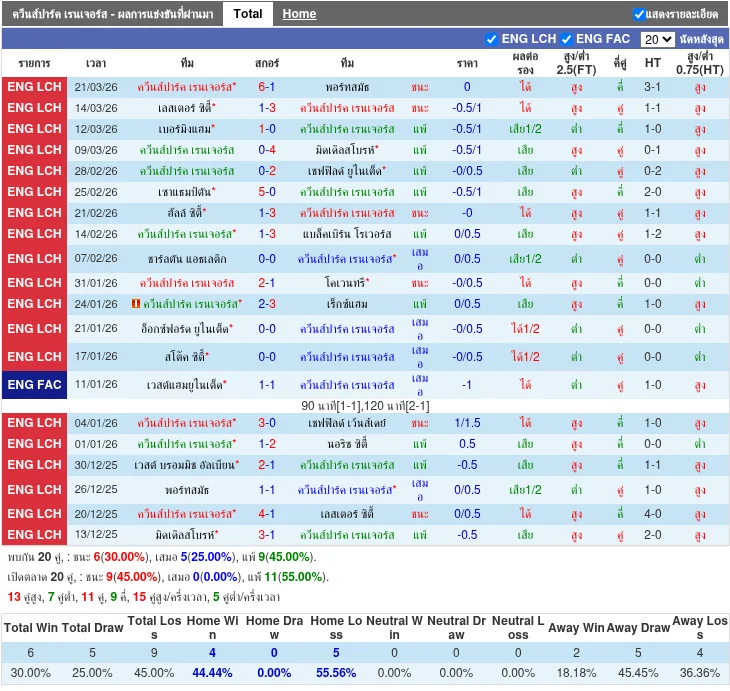This screenshot has height=691, width=730.
Task: Open the 6-1 score on 21/03/26
Action: pyautogui.click(x=267, y=87)
